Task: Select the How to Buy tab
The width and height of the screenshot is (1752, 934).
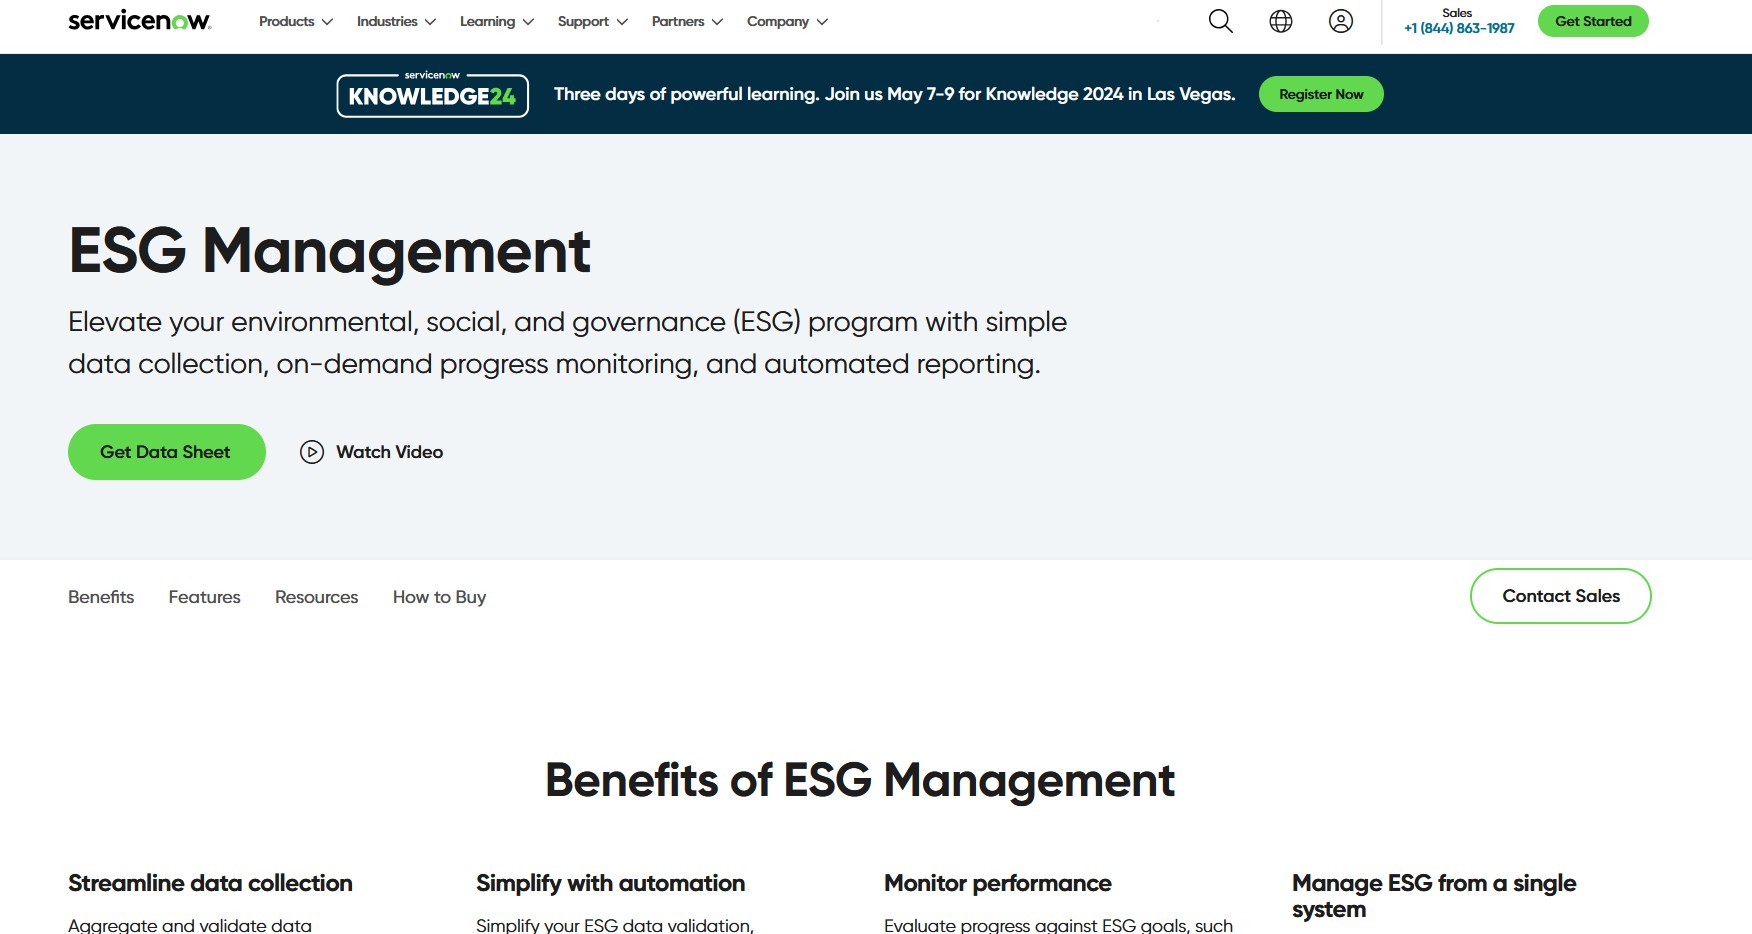Action: point(439,597)
